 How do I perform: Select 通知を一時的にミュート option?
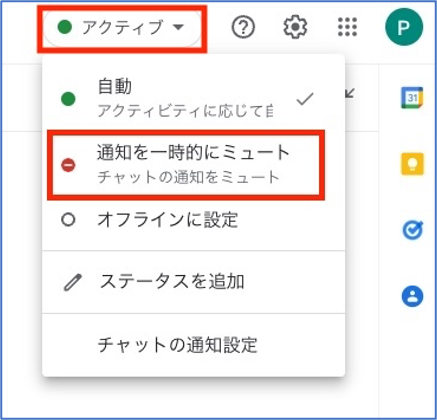[x=193, y=165]
